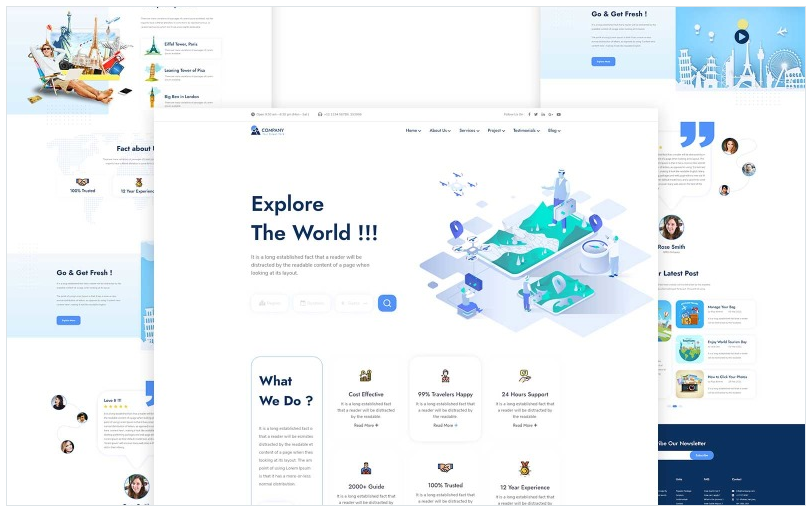Click the blue button under left Go & Get Fresh
The width and height of the screenshot is (811, 518).
click(x=68, y=321)
